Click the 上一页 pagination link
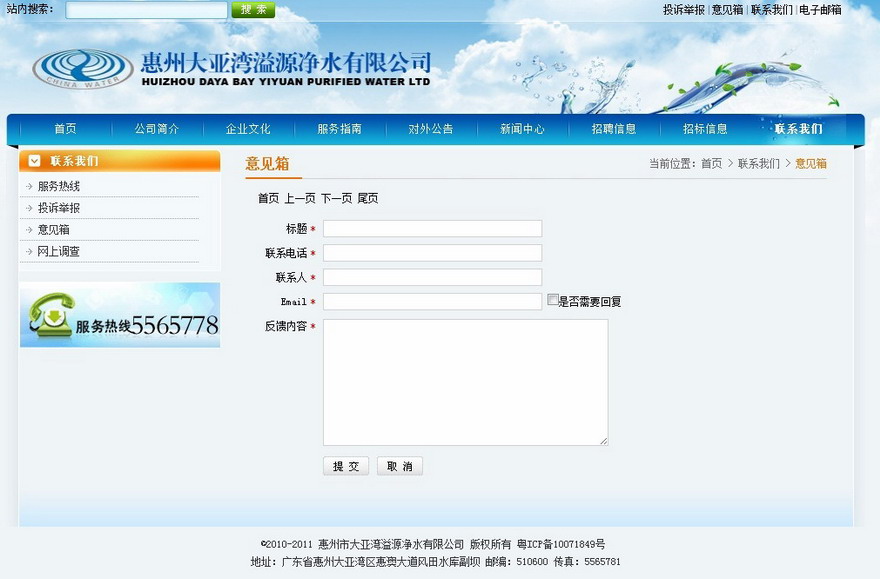 300,198
